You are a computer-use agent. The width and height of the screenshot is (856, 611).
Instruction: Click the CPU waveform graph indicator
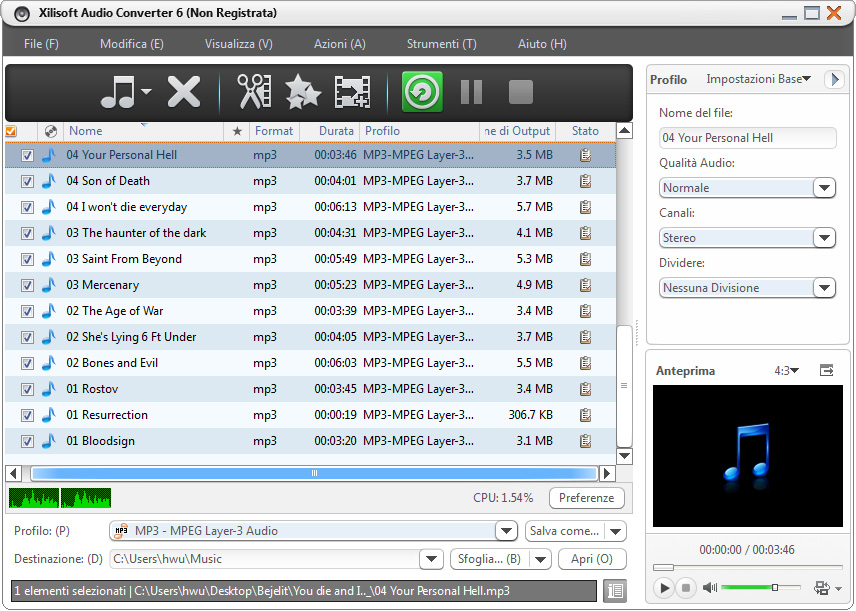coord(60,498)
